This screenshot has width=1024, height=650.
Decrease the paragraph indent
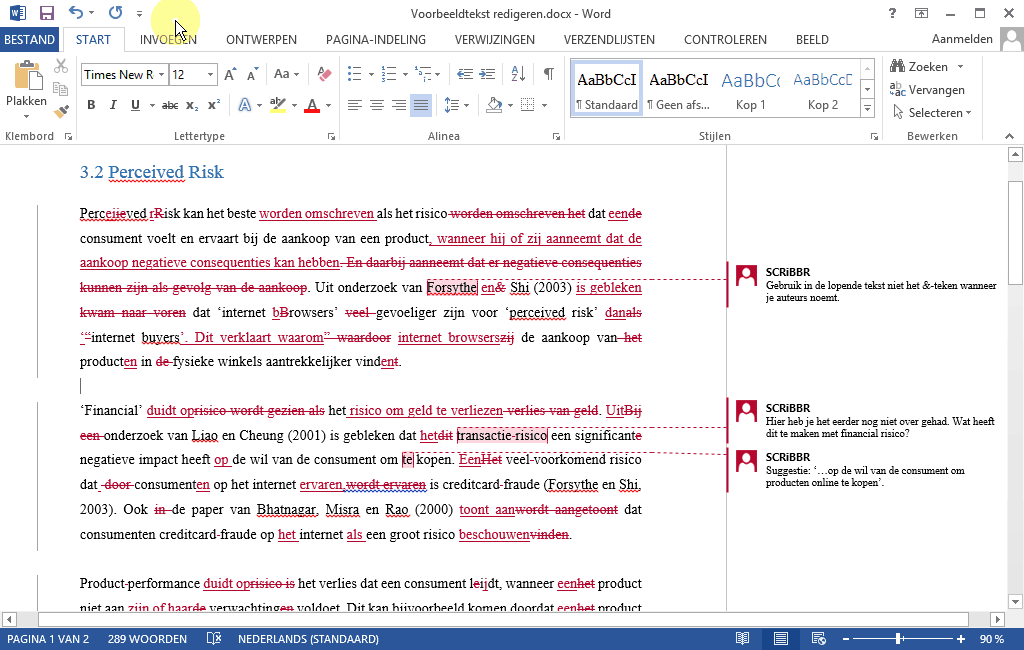pos(465,74)
